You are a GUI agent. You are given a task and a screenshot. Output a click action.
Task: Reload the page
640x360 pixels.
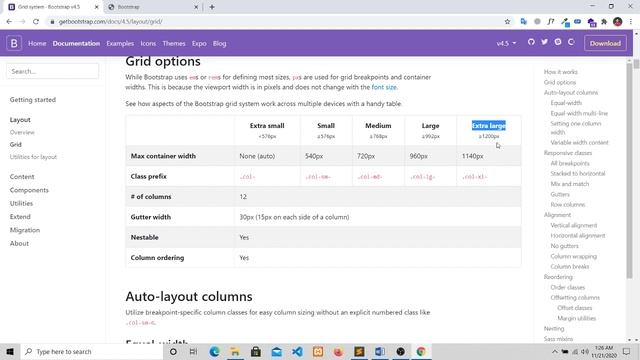(x=36, y=22)
